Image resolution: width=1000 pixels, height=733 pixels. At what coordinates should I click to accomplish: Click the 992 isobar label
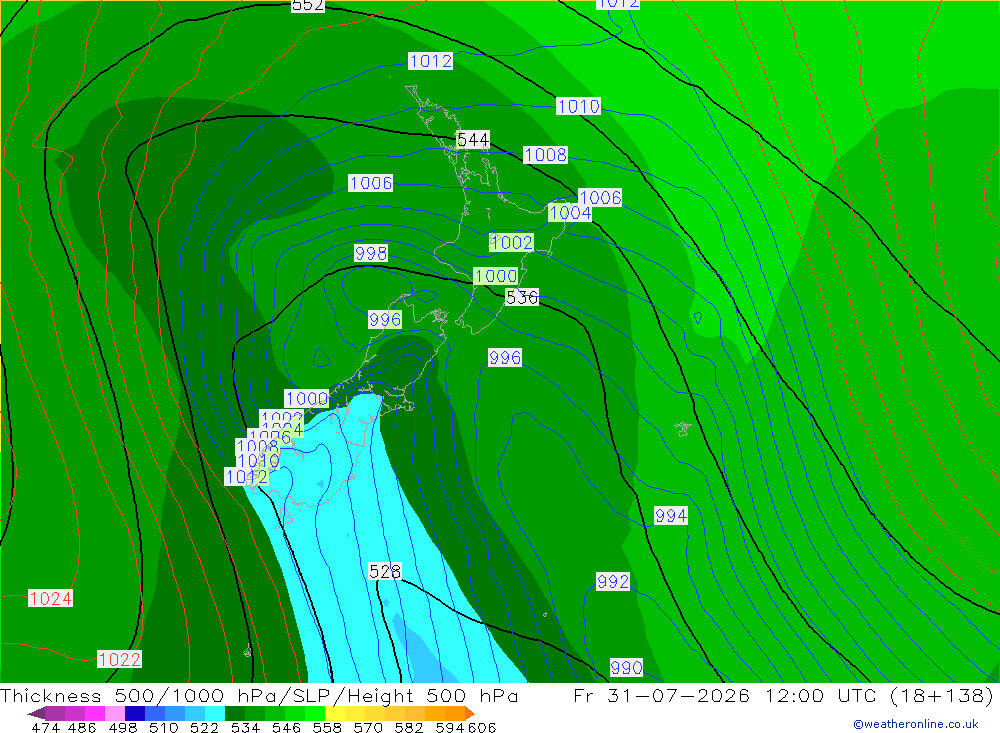613,582
